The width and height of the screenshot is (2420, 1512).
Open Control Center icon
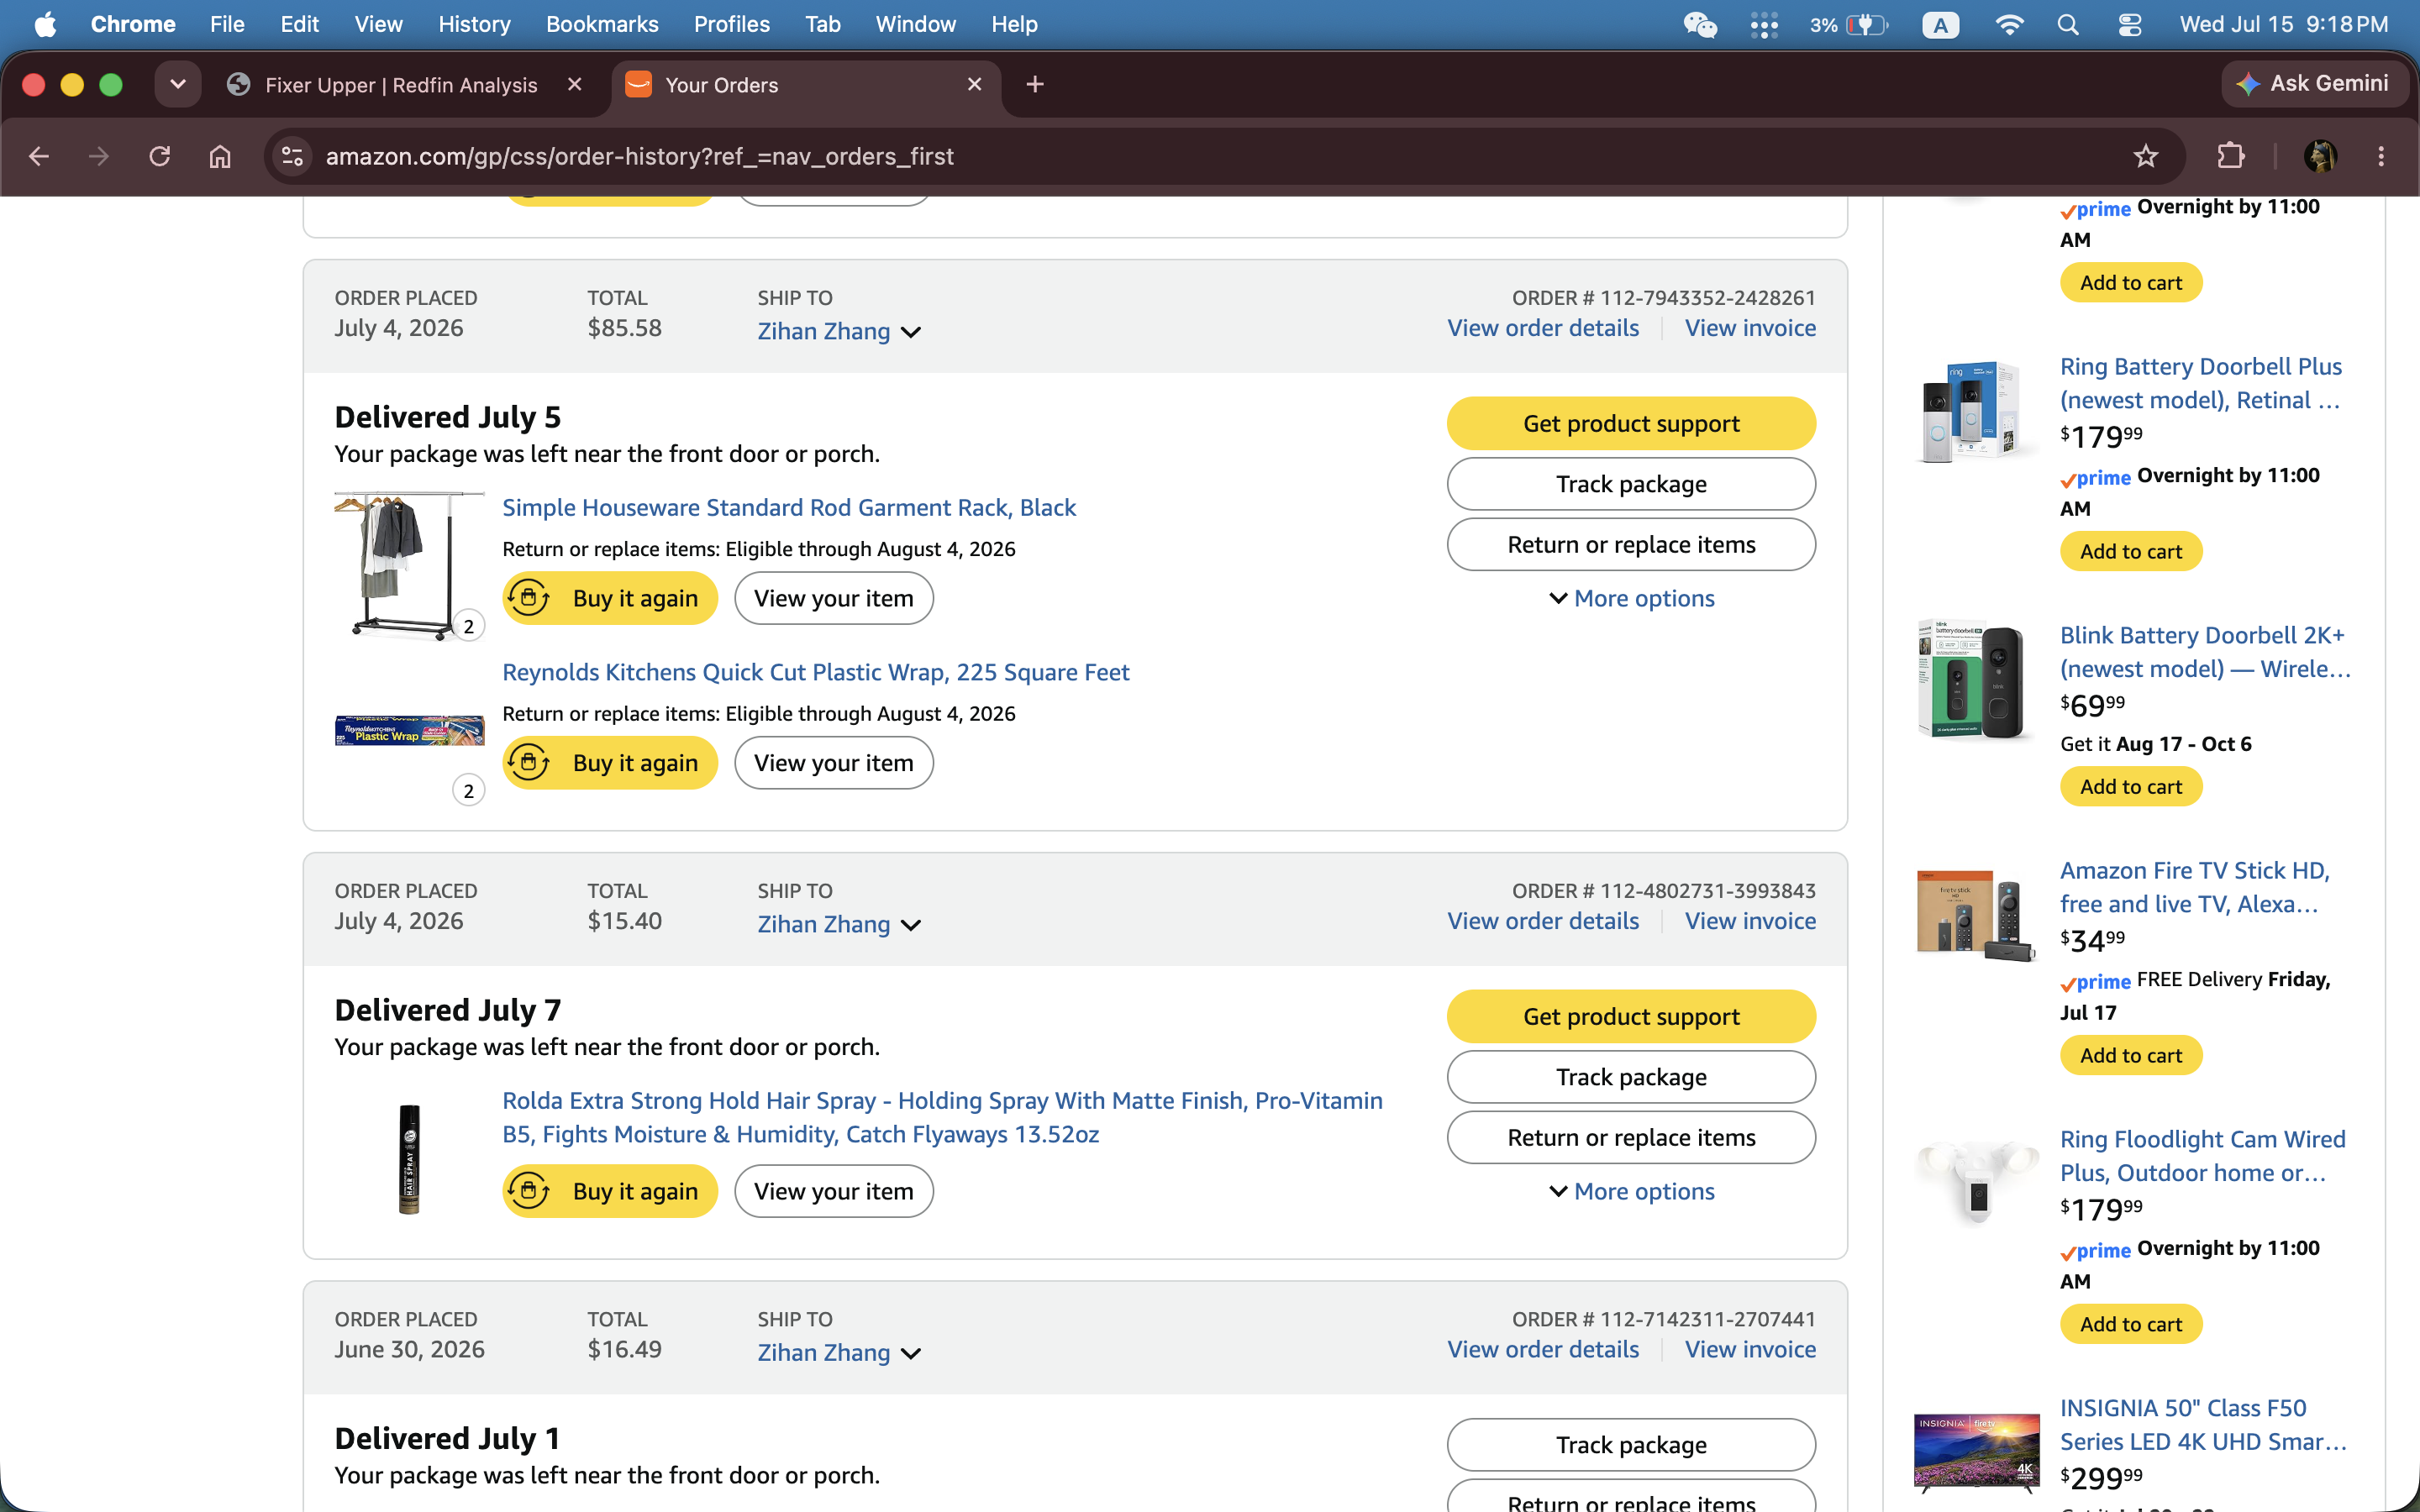2129,24
